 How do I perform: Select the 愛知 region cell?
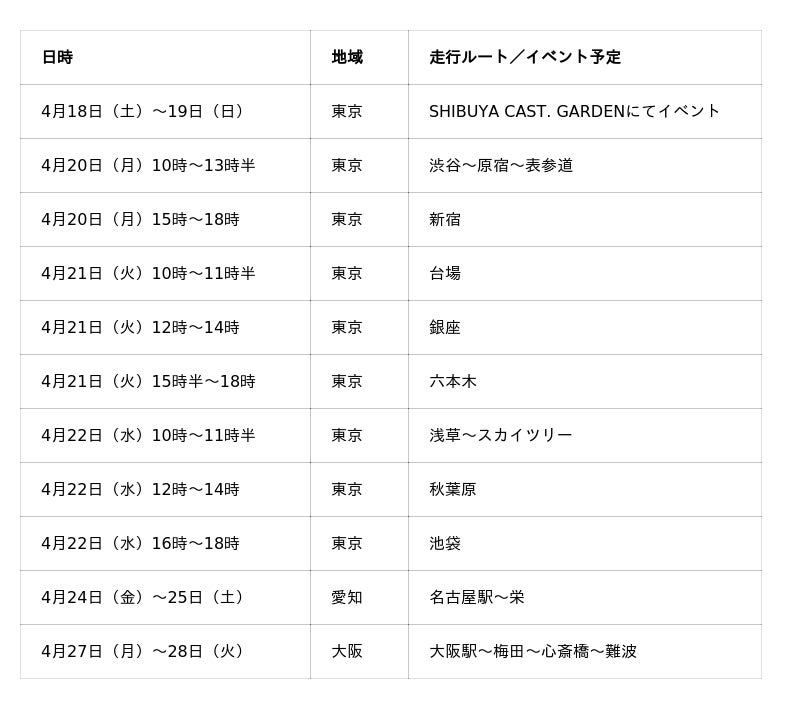point(347,598)
